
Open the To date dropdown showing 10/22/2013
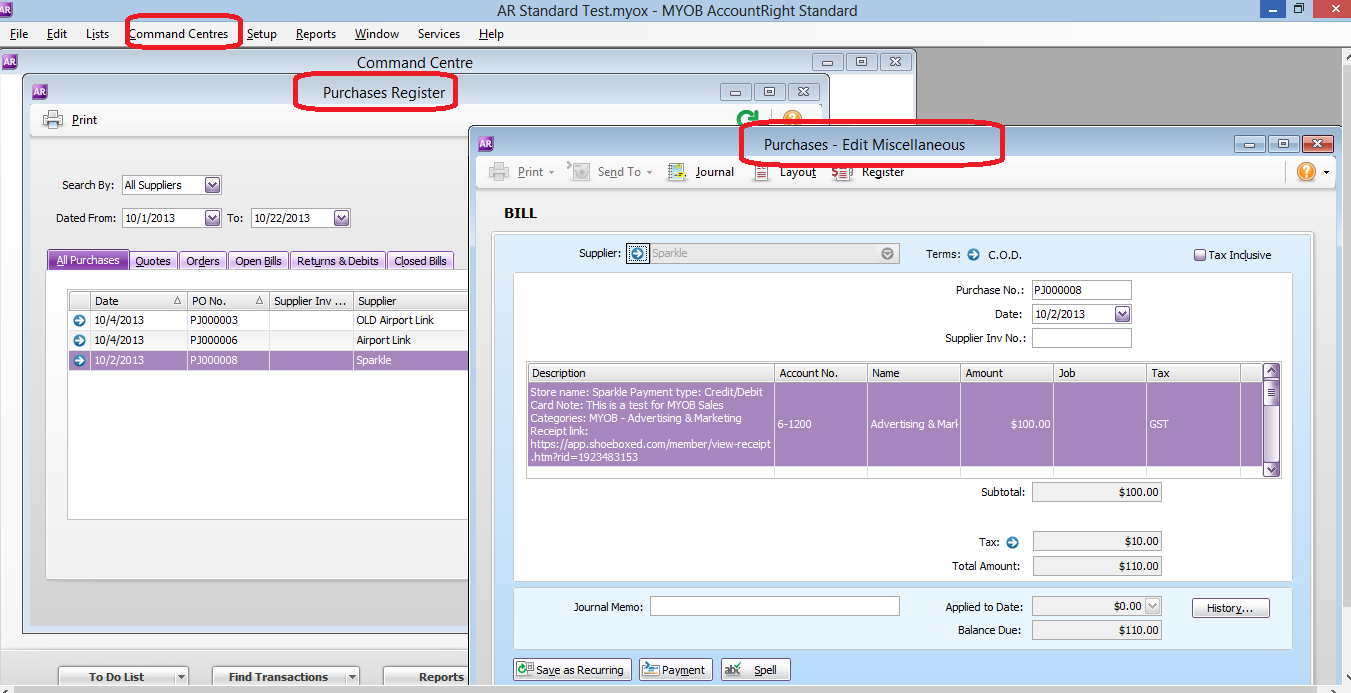pyautogui.click(x=341, y=218)
